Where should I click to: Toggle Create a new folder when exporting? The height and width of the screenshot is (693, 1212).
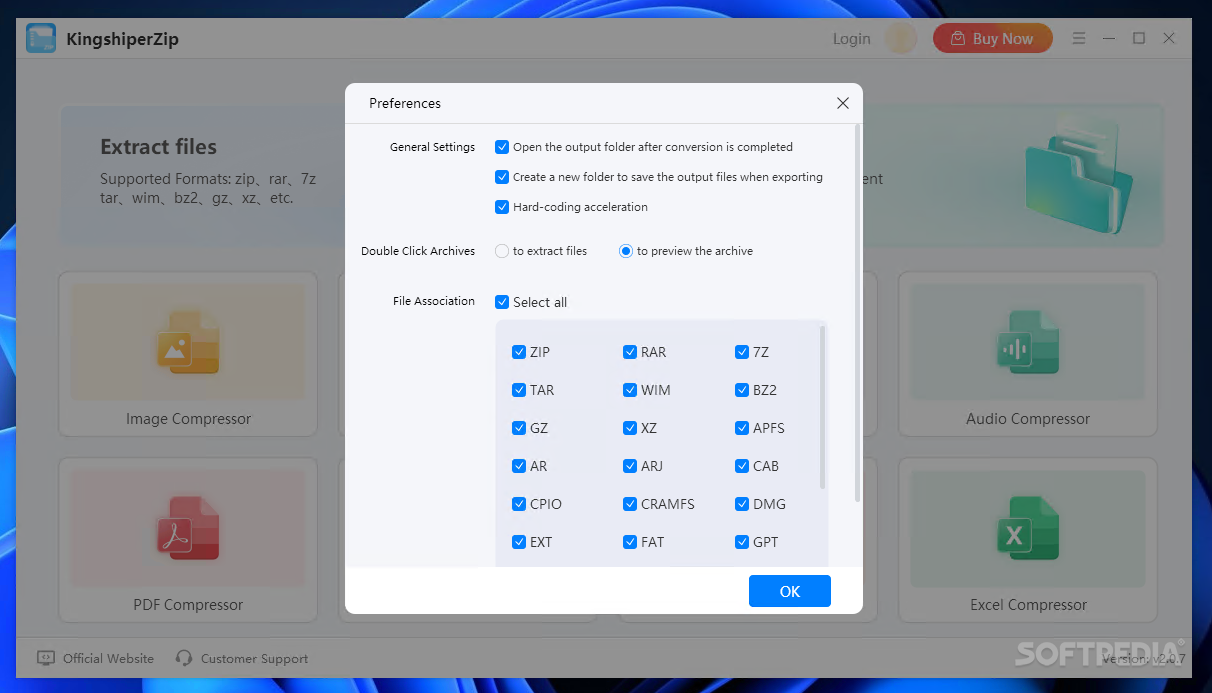coord(502,177)
